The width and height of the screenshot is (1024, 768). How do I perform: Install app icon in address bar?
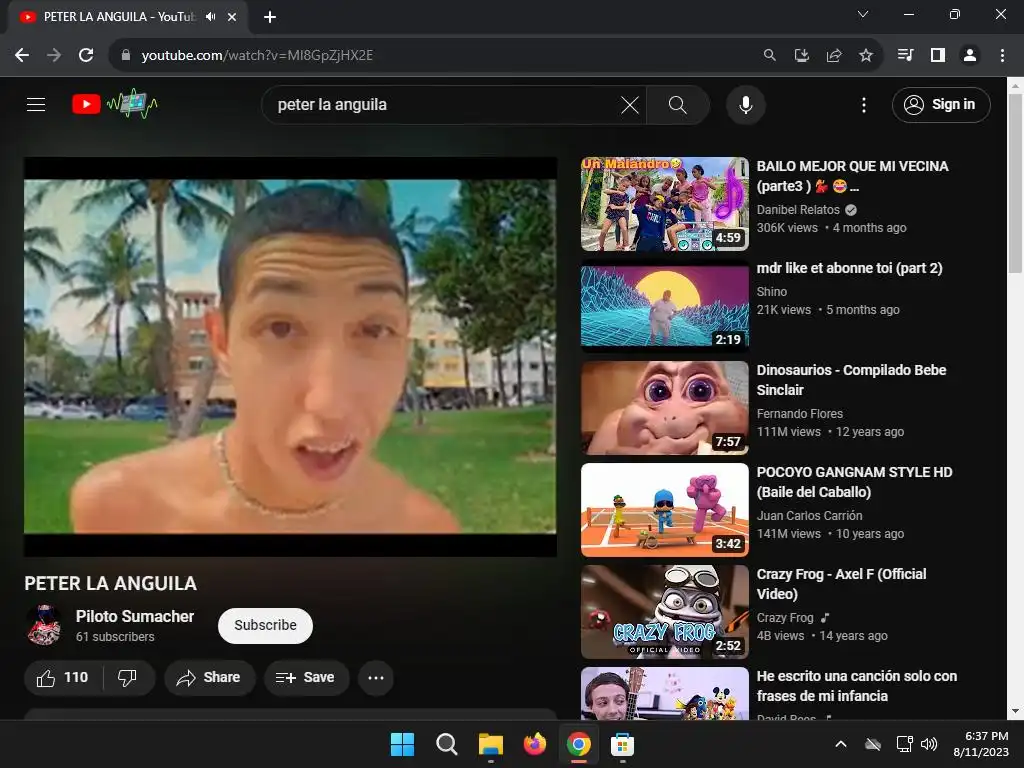click(801, 56)
